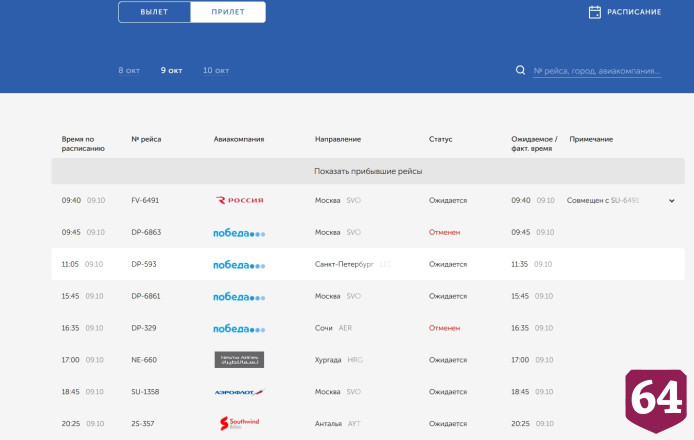
Task: Click scheduled time 20:25 of 2S-357
Action: coord(70,423)
